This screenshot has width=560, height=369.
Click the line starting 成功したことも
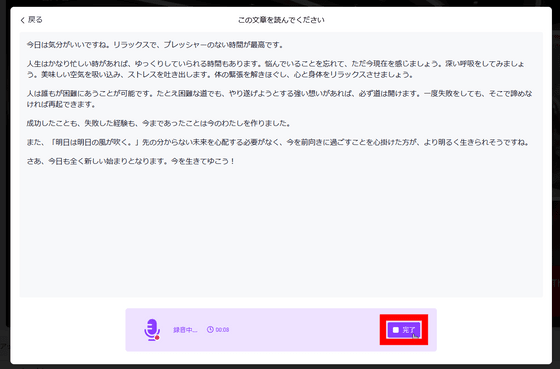[159, 124]
